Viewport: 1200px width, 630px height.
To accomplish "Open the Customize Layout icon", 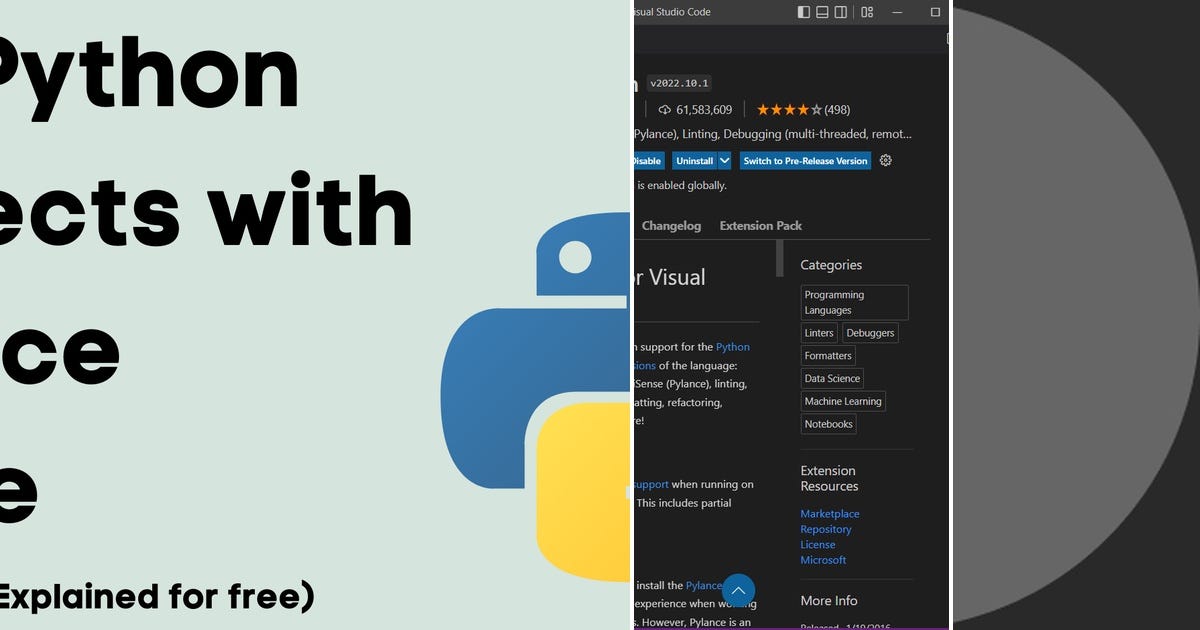I will coord(866,12).
